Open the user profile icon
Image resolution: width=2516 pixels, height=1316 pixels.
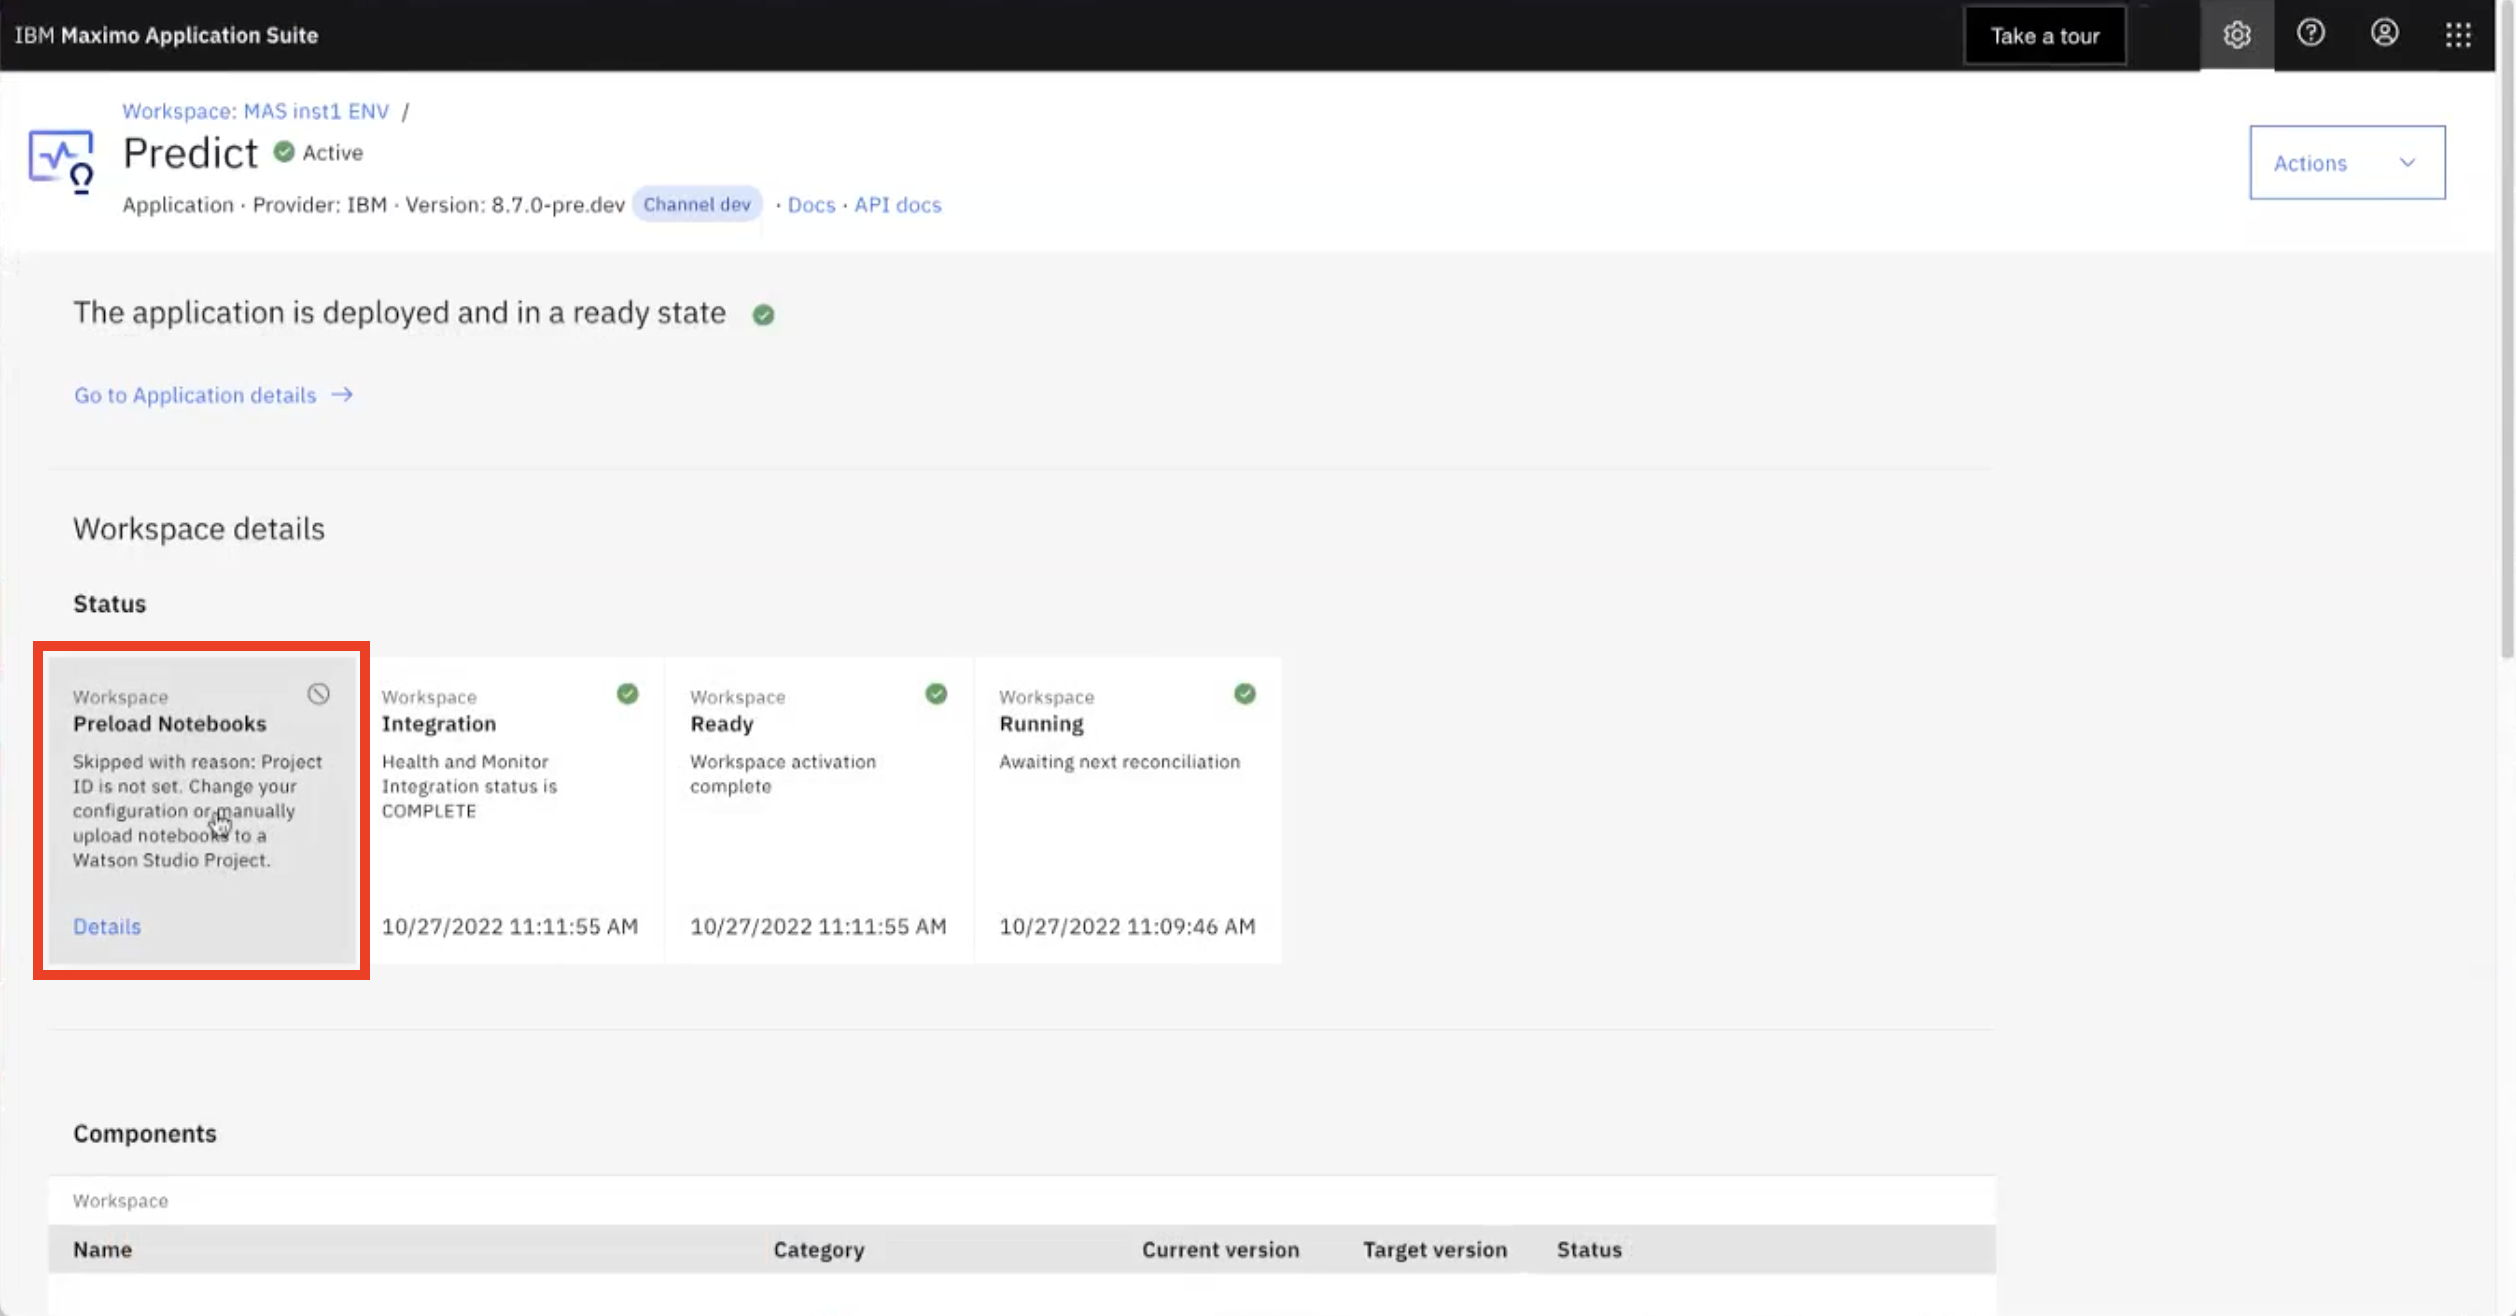2384,34
